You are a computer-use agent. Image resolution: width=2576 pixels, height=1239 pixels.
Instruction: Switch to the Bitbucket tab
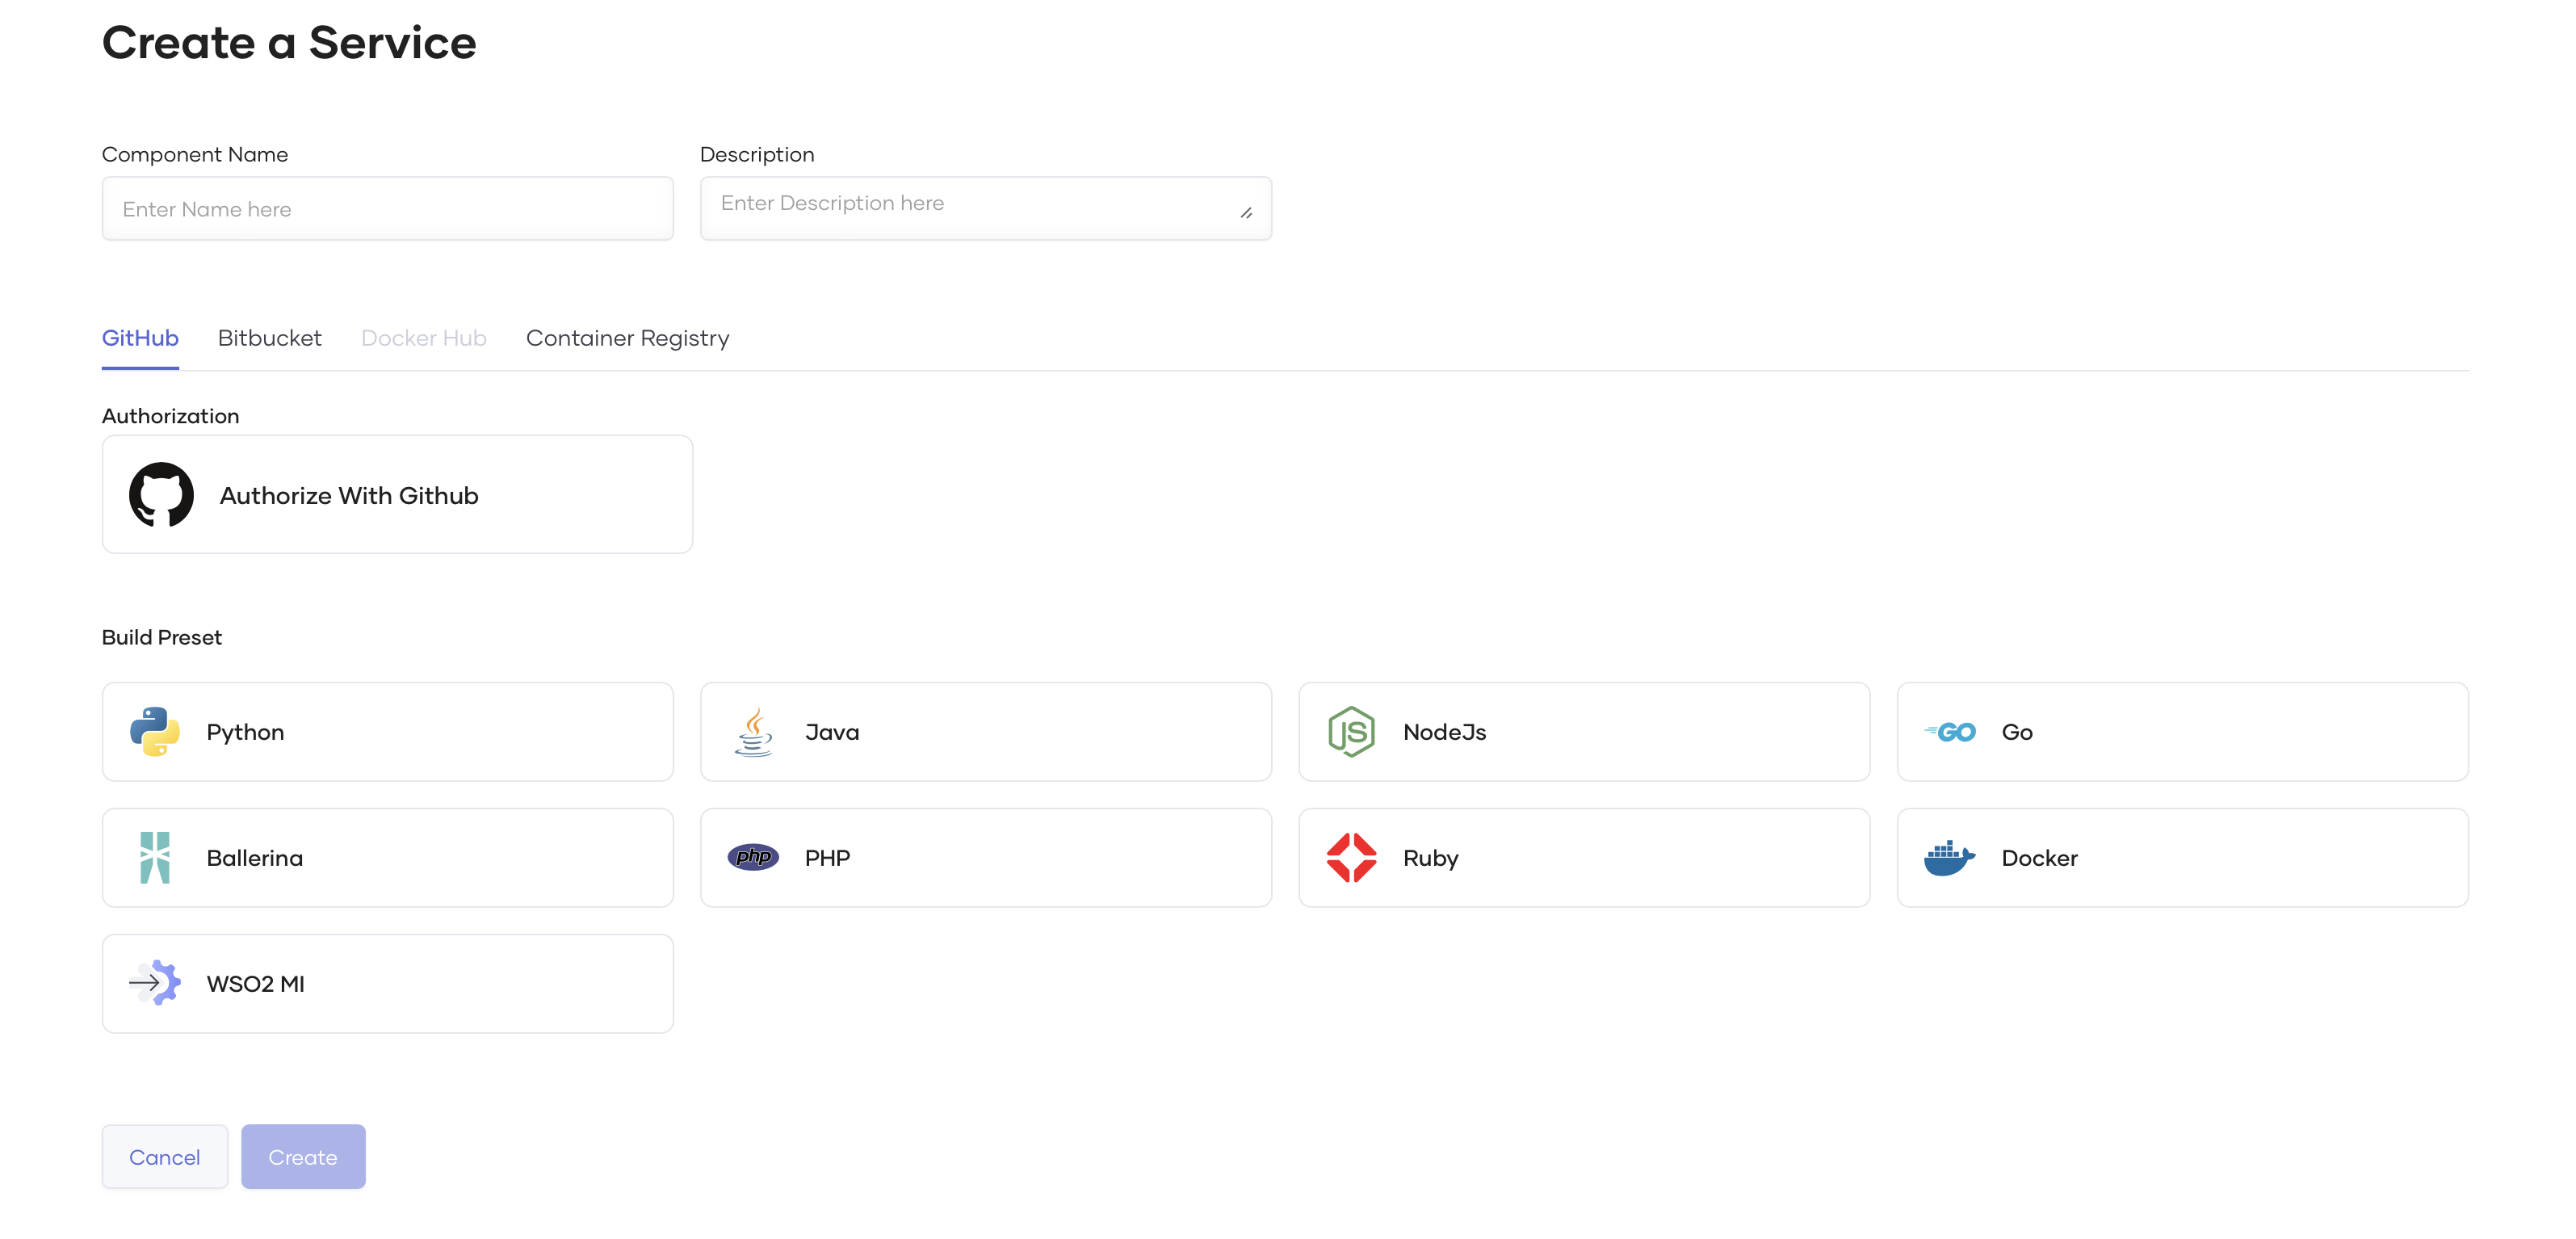pos(270,338)
